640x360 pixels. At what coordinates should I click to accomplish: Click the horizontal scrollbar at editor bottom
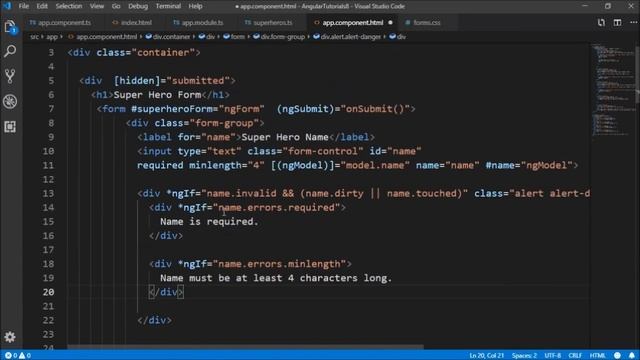245,347
